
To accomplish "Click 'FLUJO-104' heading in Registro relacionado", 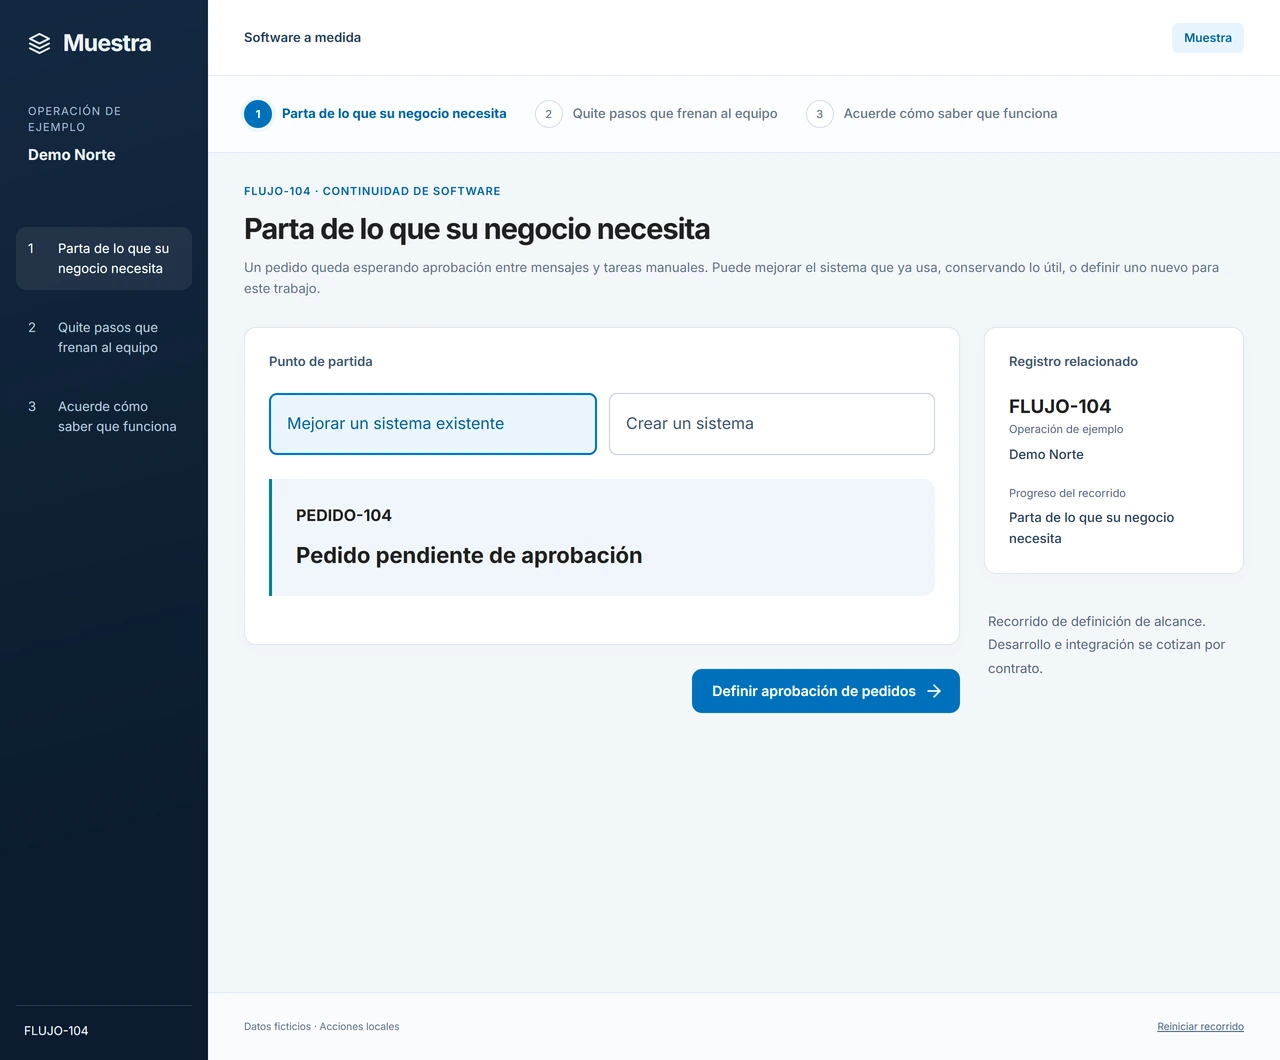I will pos(1060,407).
